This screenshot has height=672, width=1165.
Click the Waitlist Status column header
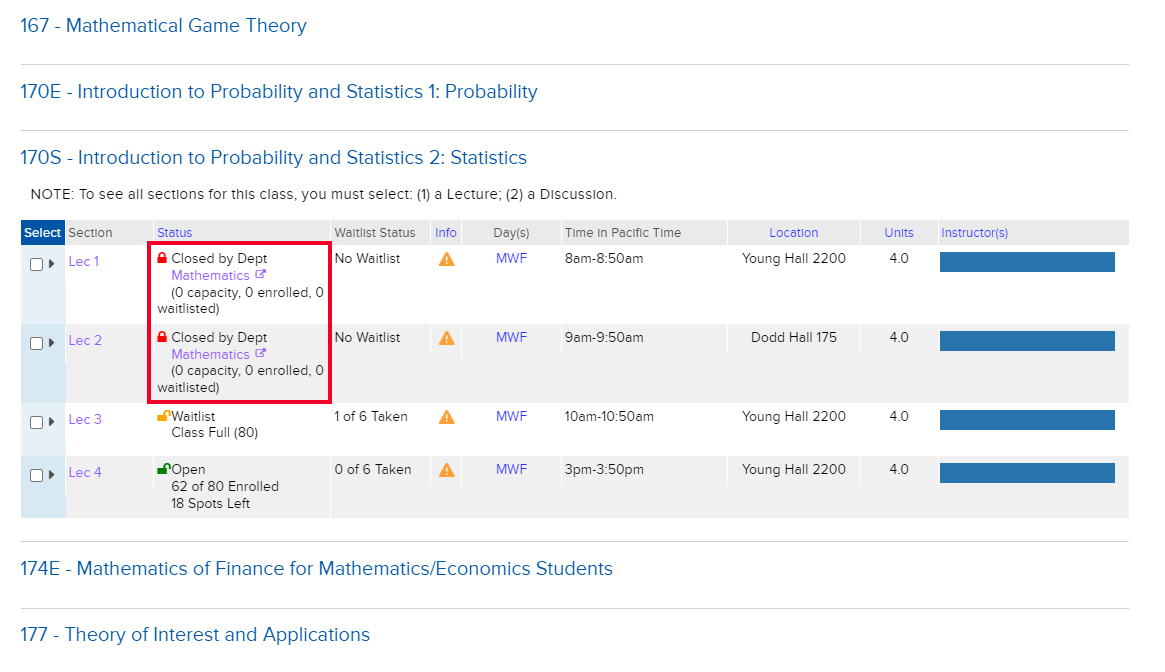pos(375,233)
